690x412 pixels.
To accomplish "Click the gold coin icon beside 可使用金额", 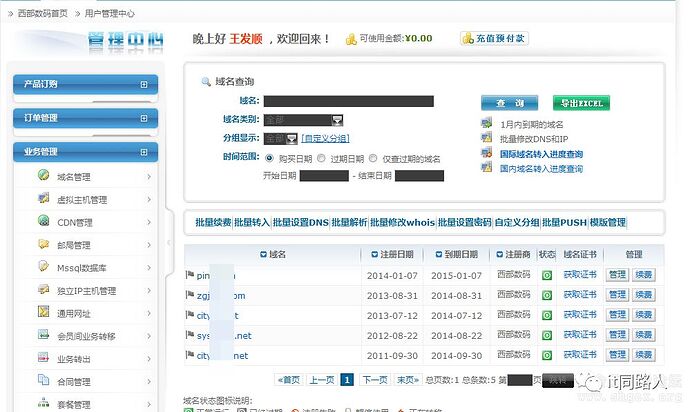I will click(x=351, y=39).
